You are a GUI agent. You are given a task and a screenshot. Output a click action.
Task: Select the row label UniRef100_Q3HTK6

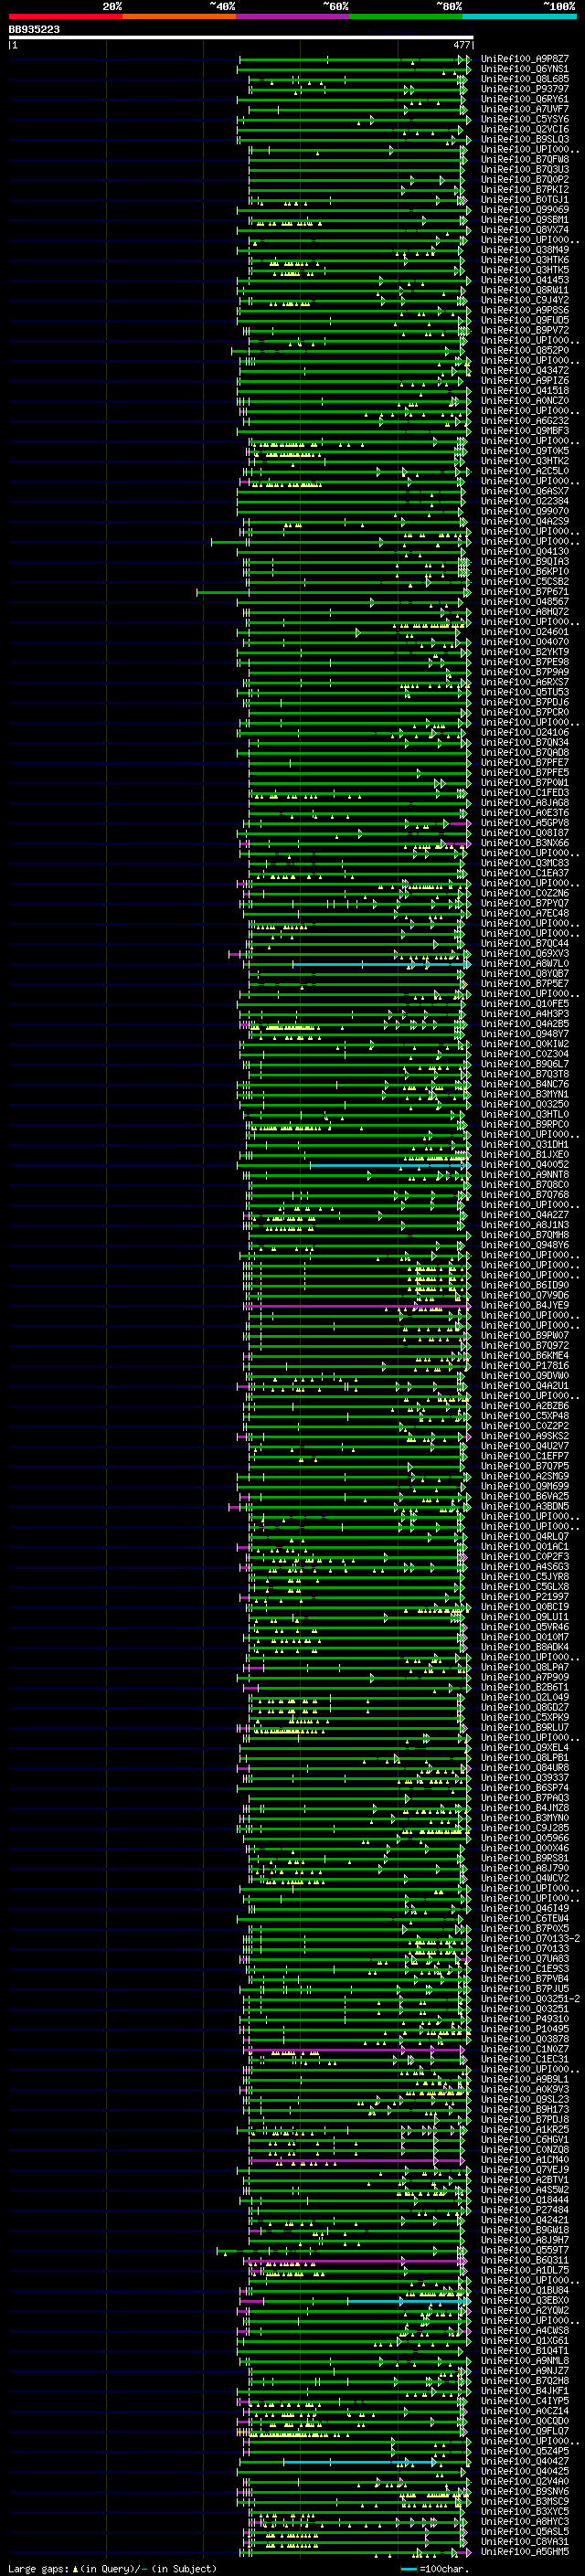click(x=525, y=260)
